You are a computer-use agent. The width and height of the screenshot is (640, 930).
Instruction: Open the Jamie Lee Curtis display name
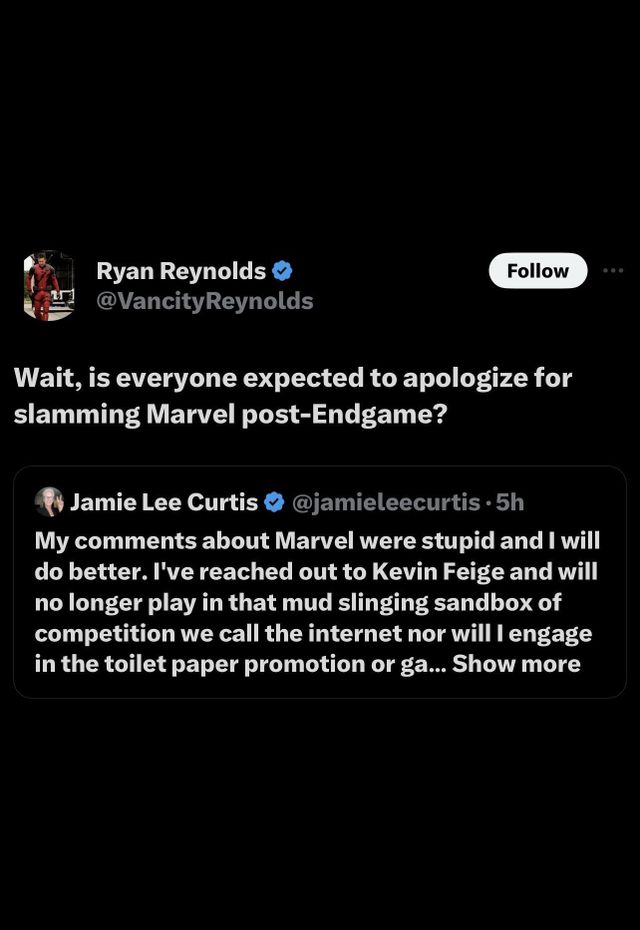pos(164,502)
